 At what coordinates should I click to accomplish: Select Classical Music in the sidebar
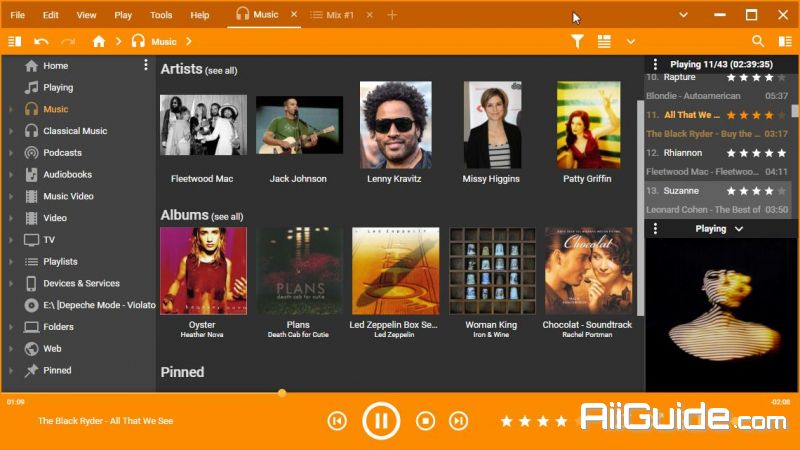pyautogui.click(x=75, y=131)
